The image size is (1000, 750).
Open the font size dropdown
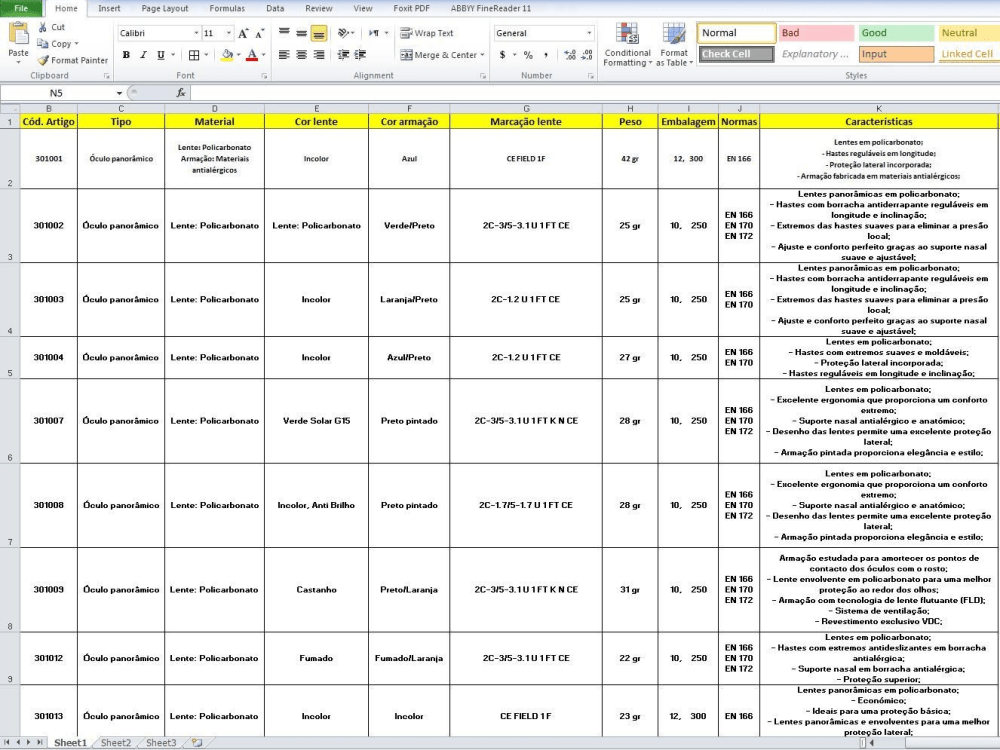tap(229, 33)
